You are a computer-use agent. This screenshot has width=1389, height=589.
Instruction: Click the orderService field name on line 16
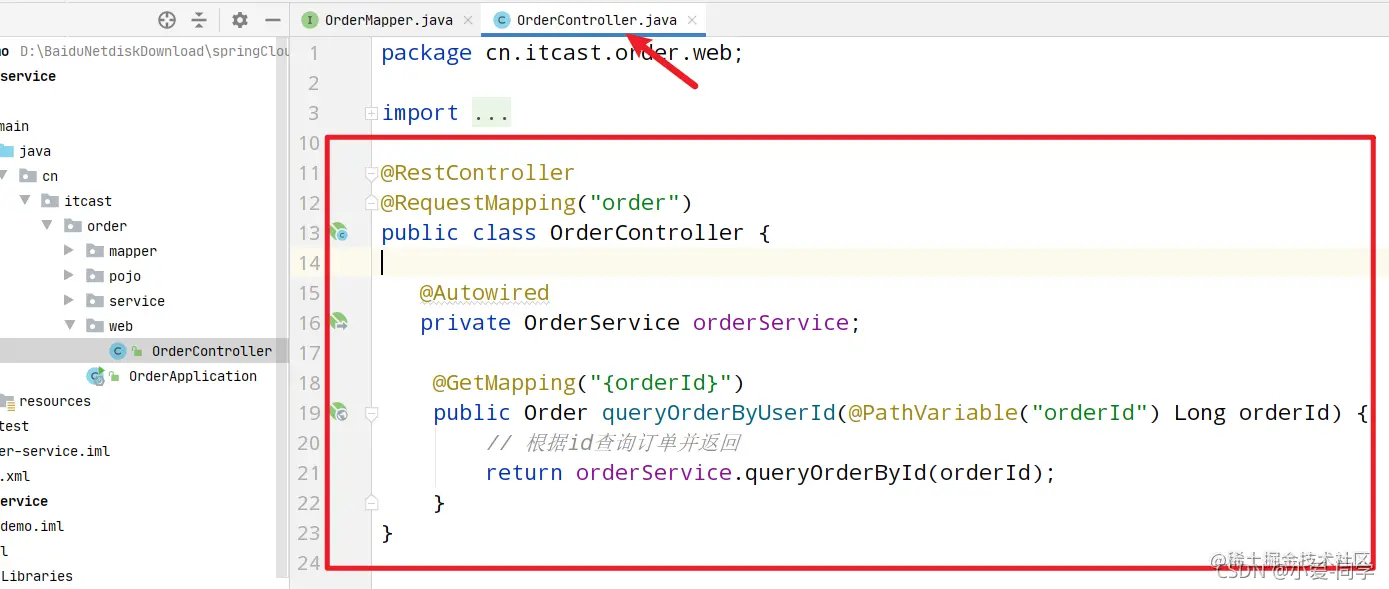coord(770,323)
